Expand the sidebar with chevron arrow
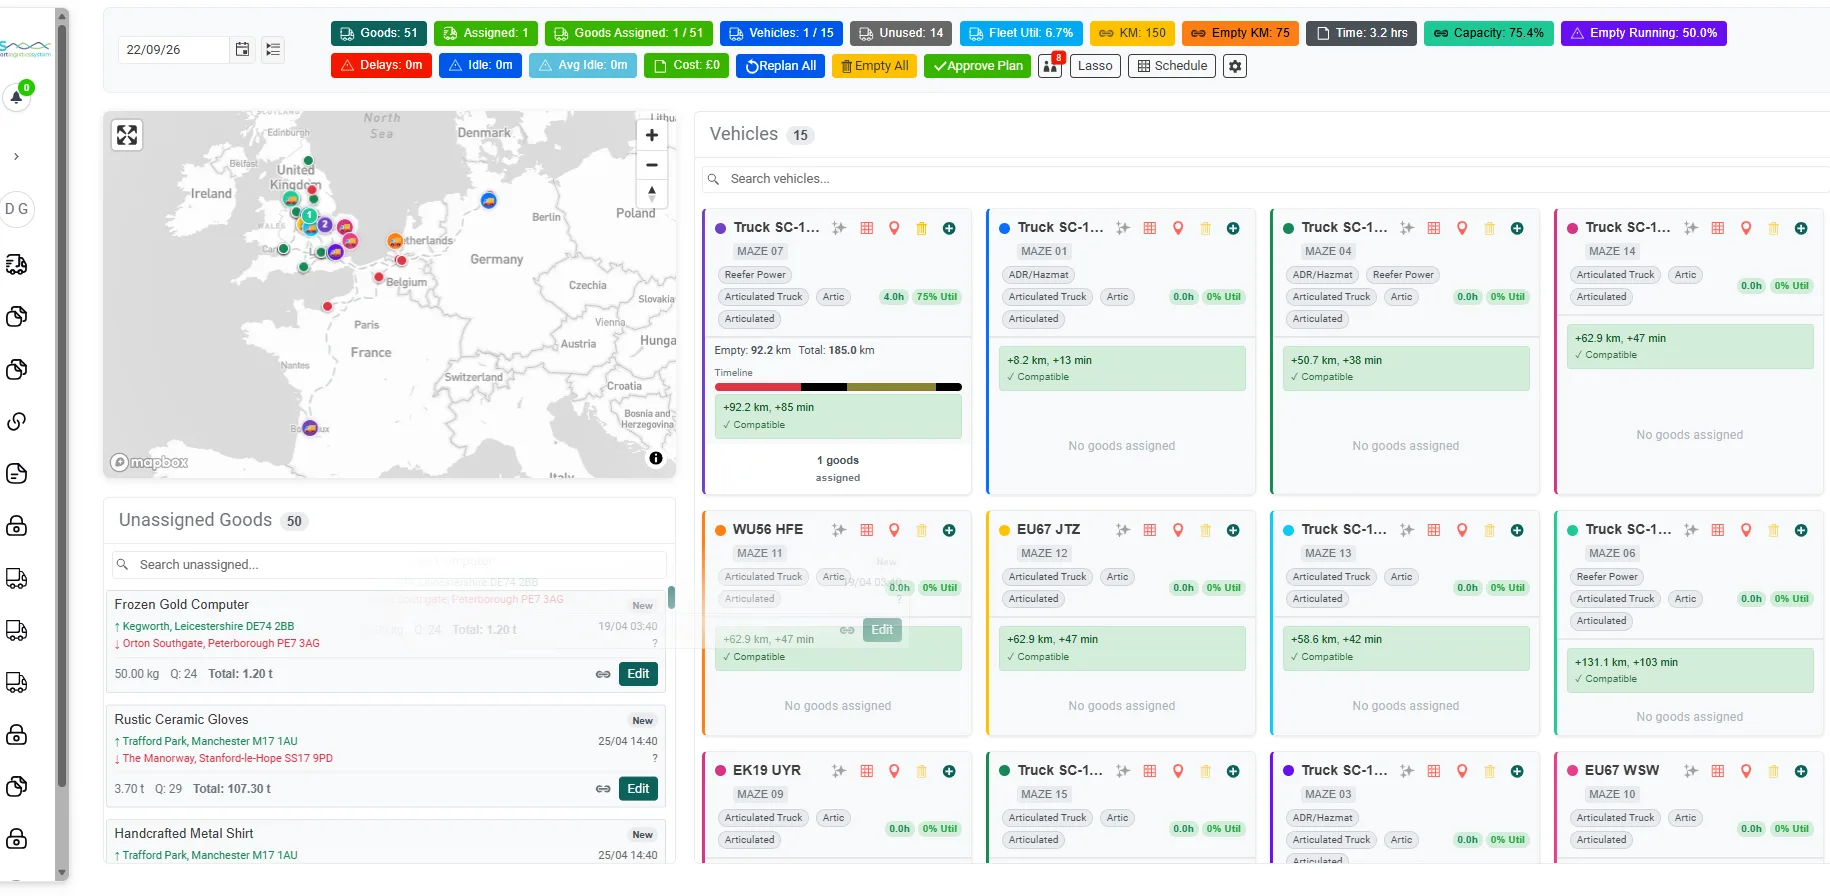The height and width of the screenshot is (896, 1830). [16, 157]
